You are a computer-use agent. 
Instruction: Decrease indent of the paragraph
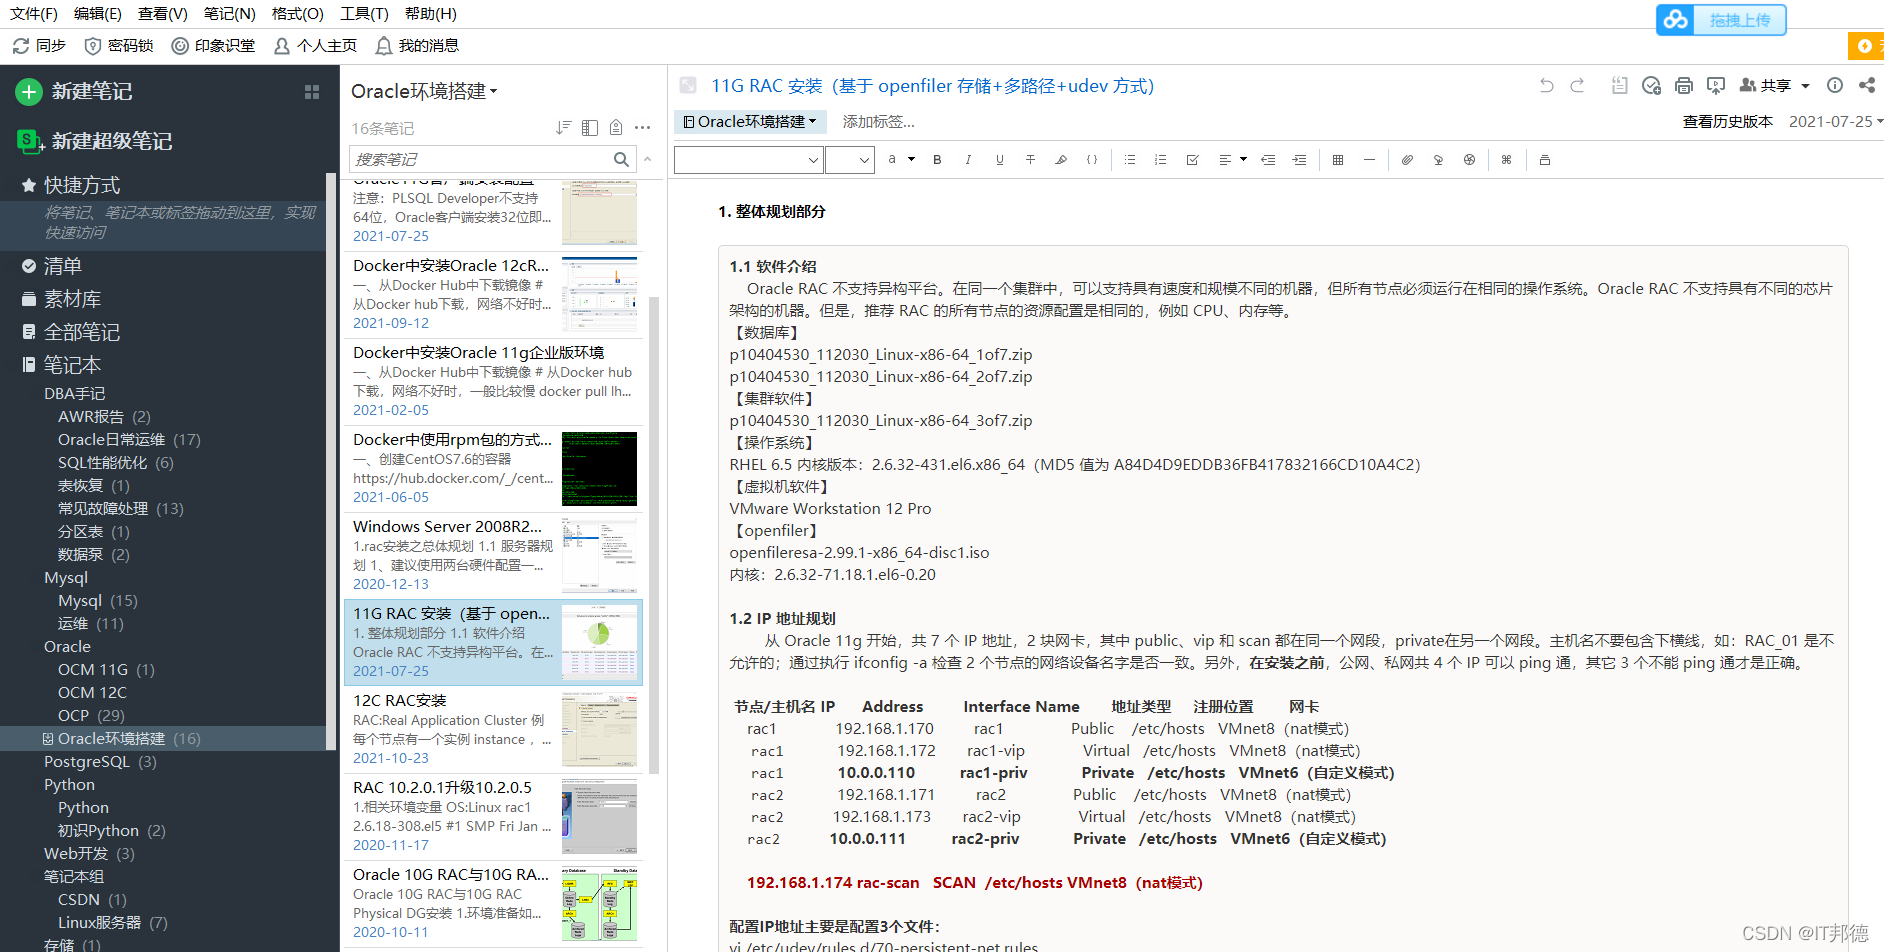pyautogui.click(x=1268, y=160)
